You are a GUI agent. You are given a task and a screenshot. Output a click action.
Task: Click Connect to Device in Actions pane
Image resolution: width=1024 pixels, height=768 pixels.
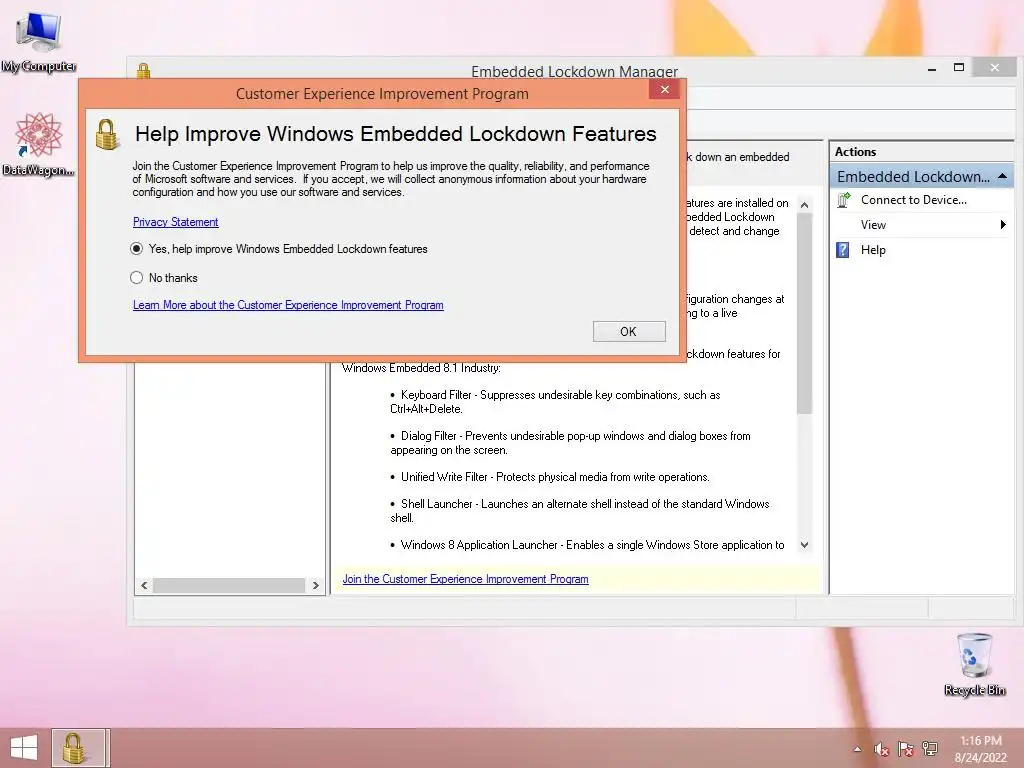pyautogui.click(x=914, y=200)
